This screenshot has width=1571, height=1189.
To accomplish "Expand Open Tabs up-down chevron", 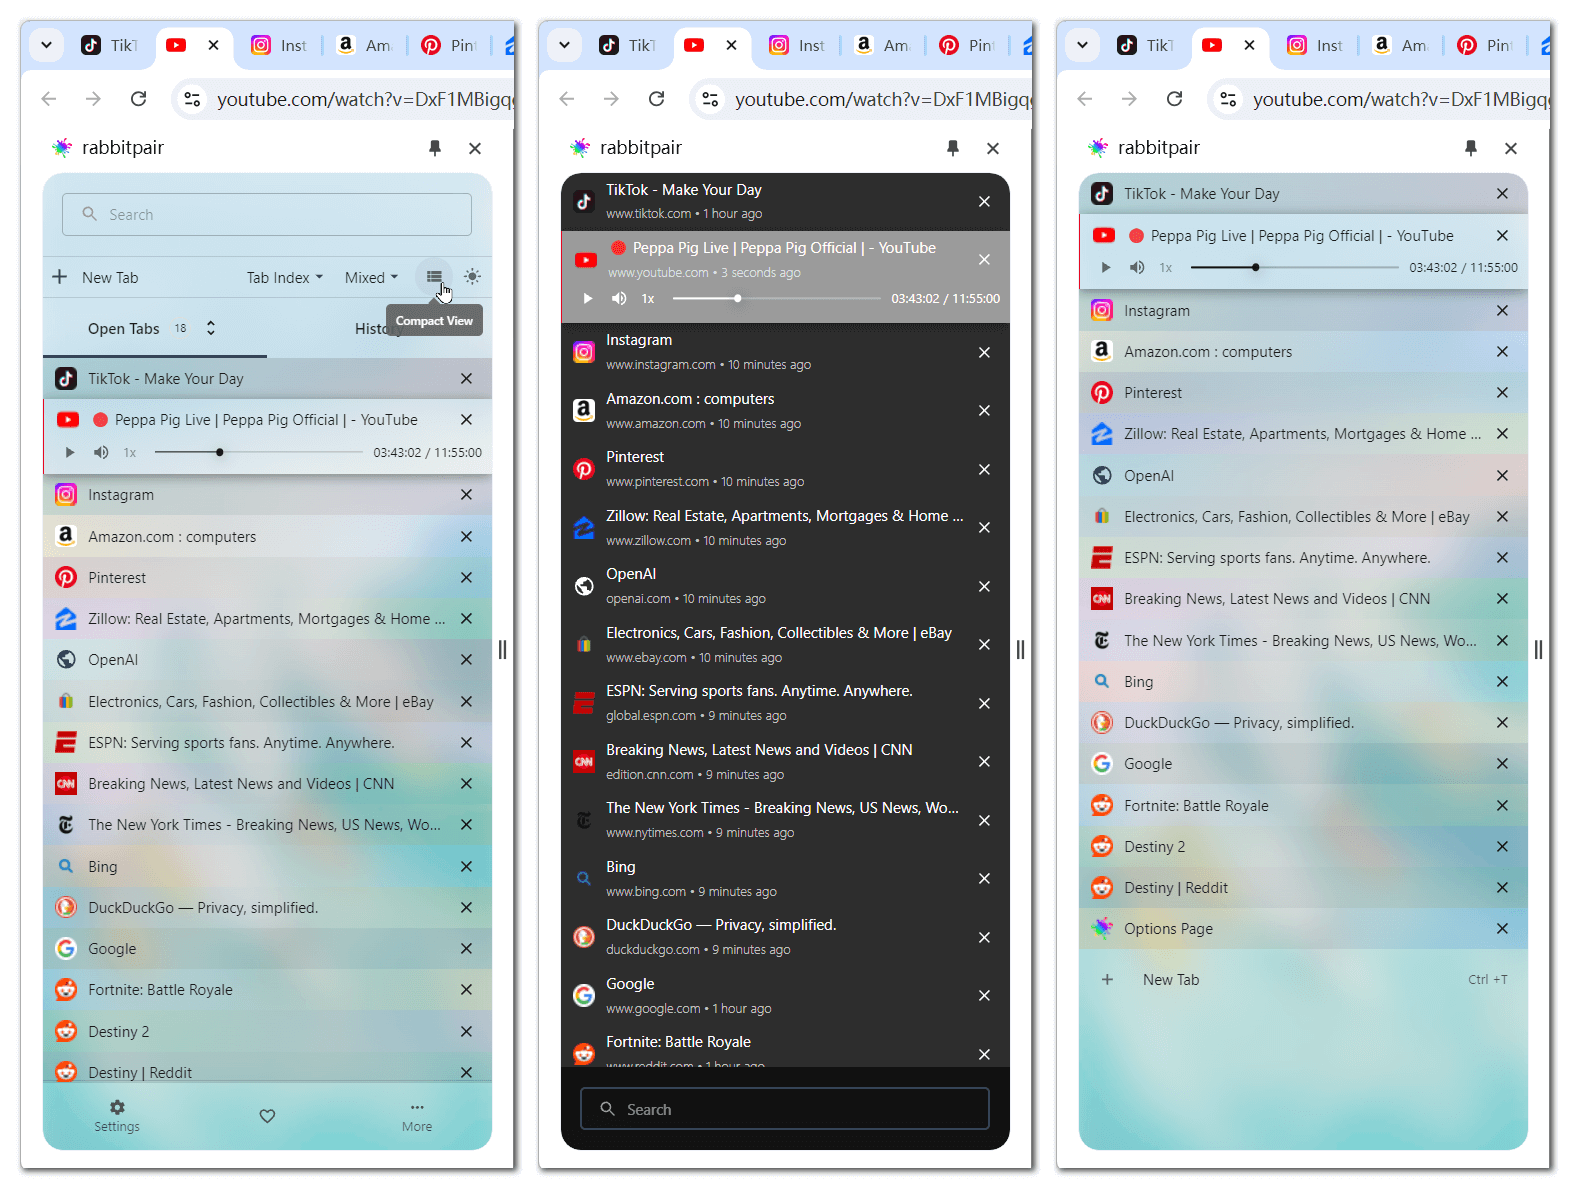I will [x=211, y=328].
